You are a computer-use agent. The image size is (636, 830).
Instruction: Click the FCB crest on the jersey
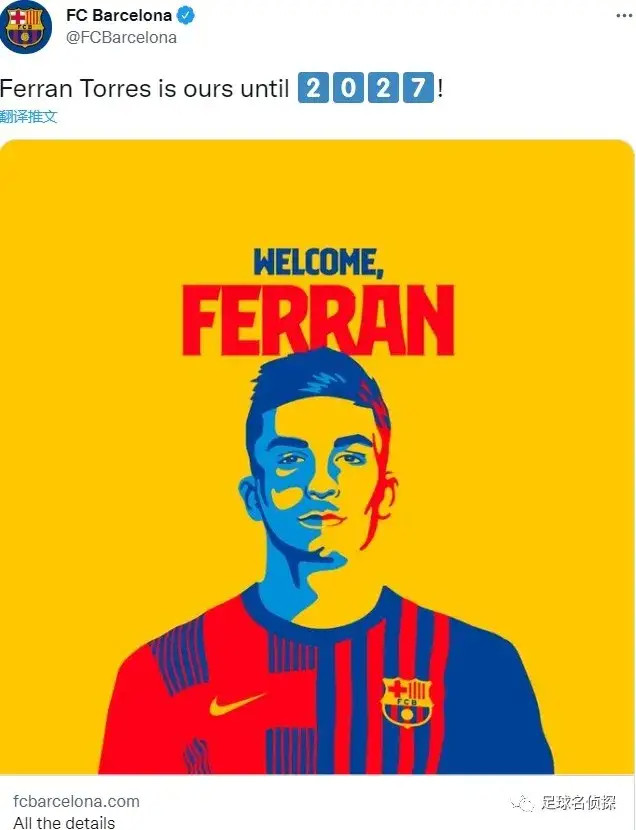pyautogui.click(x=407, y=701)
